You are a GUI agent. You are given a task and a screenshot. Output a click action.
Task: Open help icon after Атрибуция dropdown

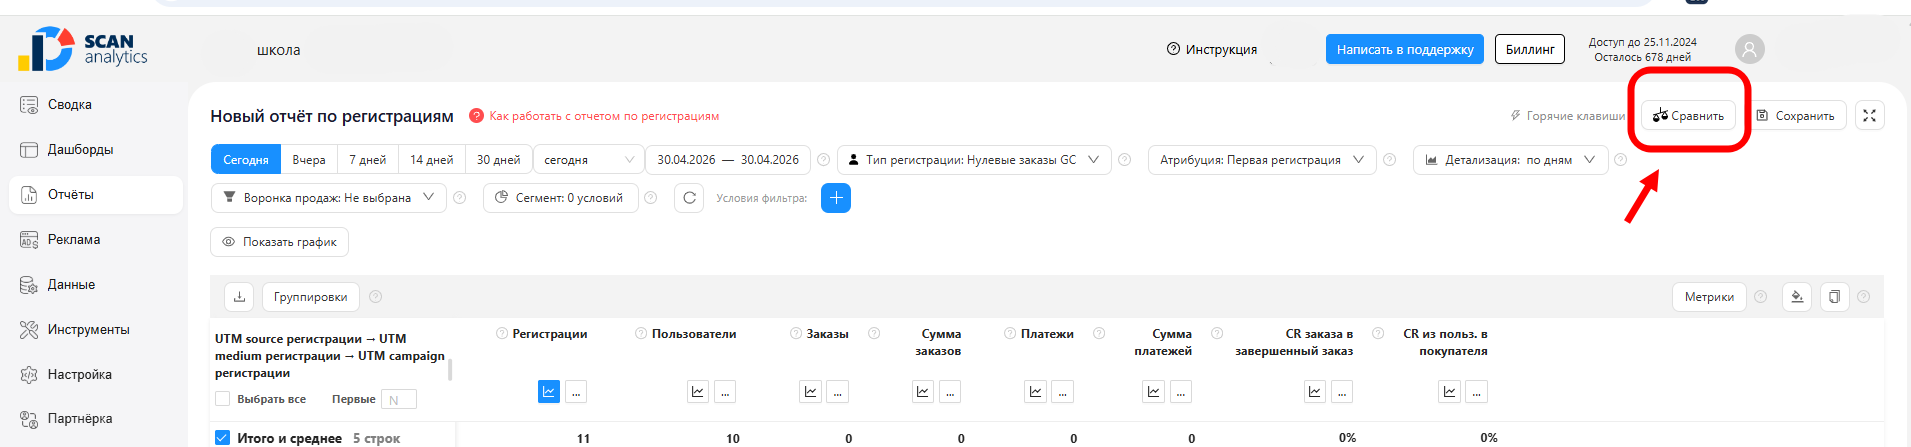pos(1389,160)
